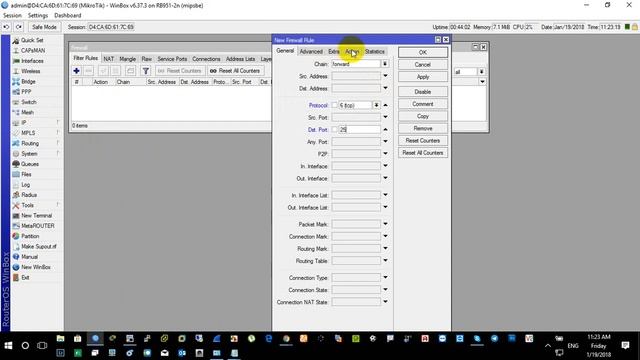The height and width of the screenshot is (360, 640).
Task: Expand IP submenu
Action: coord(24,123)
